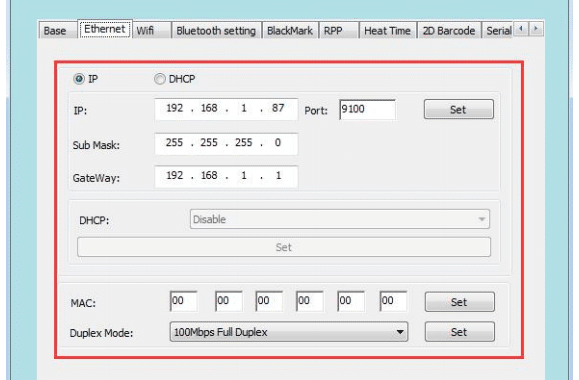
Task: Switch to the BlackMark tab
Action: click(290, 31)
